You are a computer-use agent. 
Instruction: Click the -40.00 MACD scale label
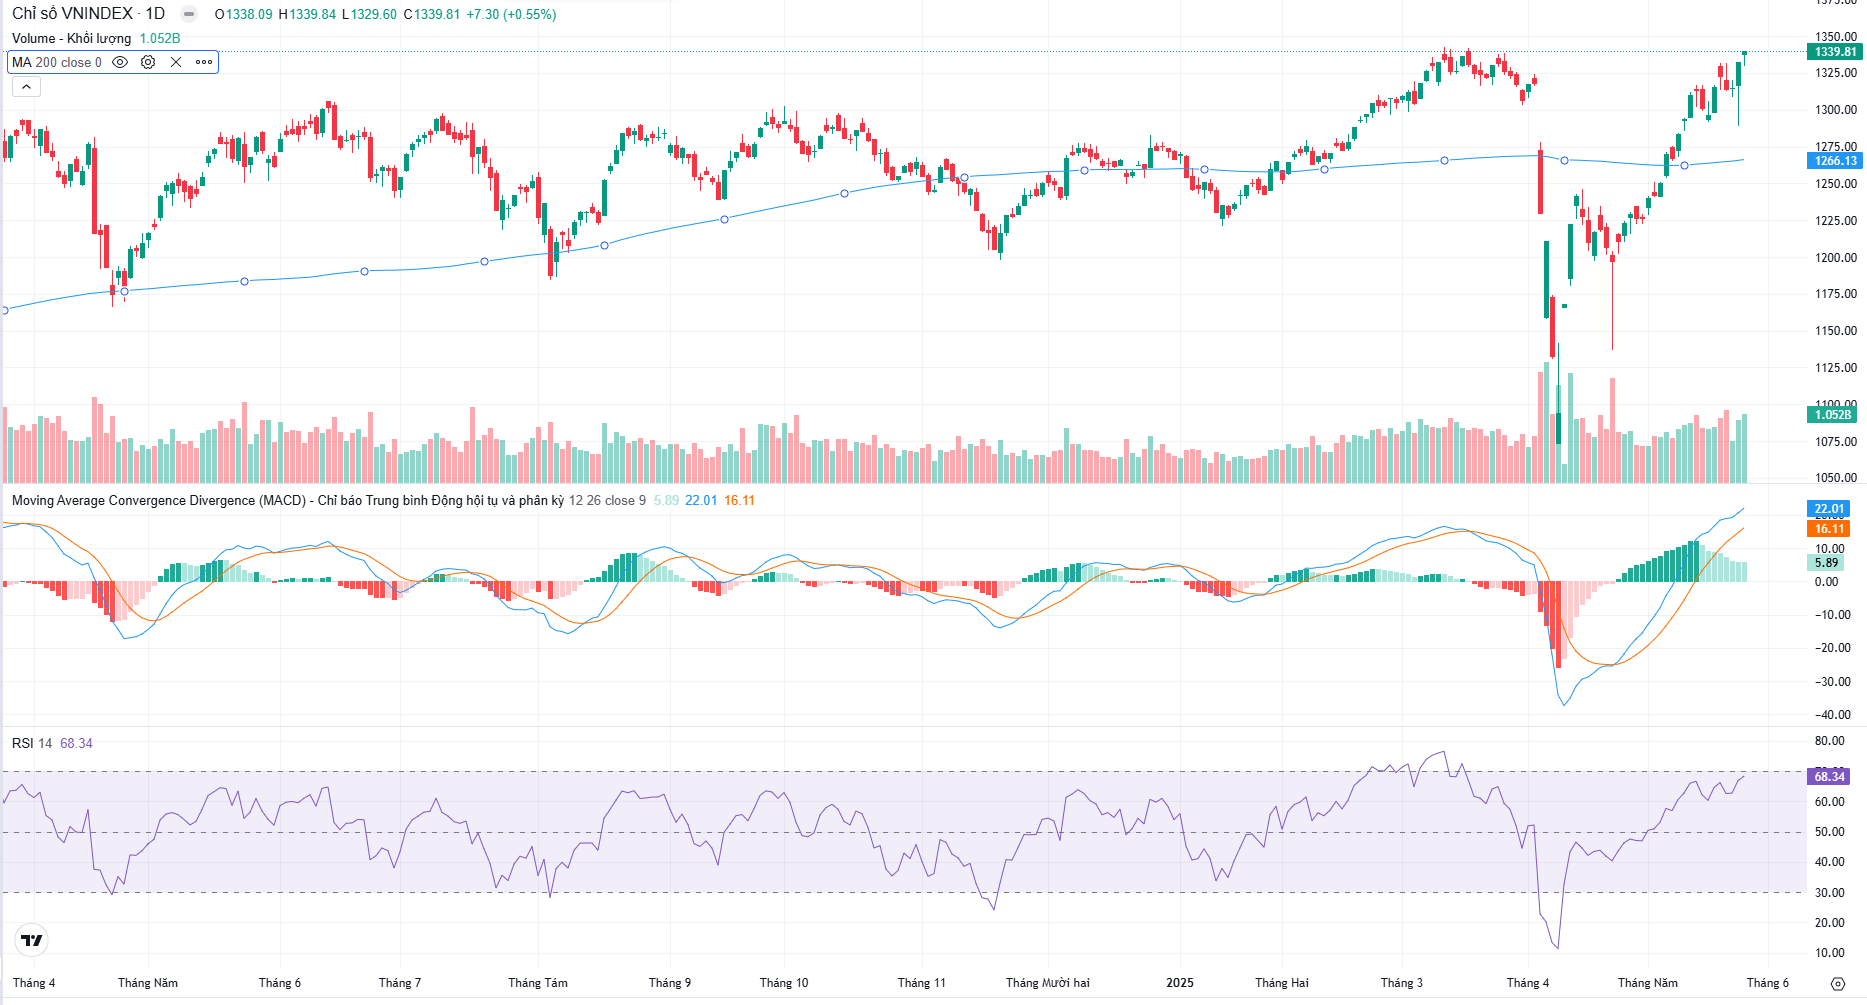(x=1833, y=715)
